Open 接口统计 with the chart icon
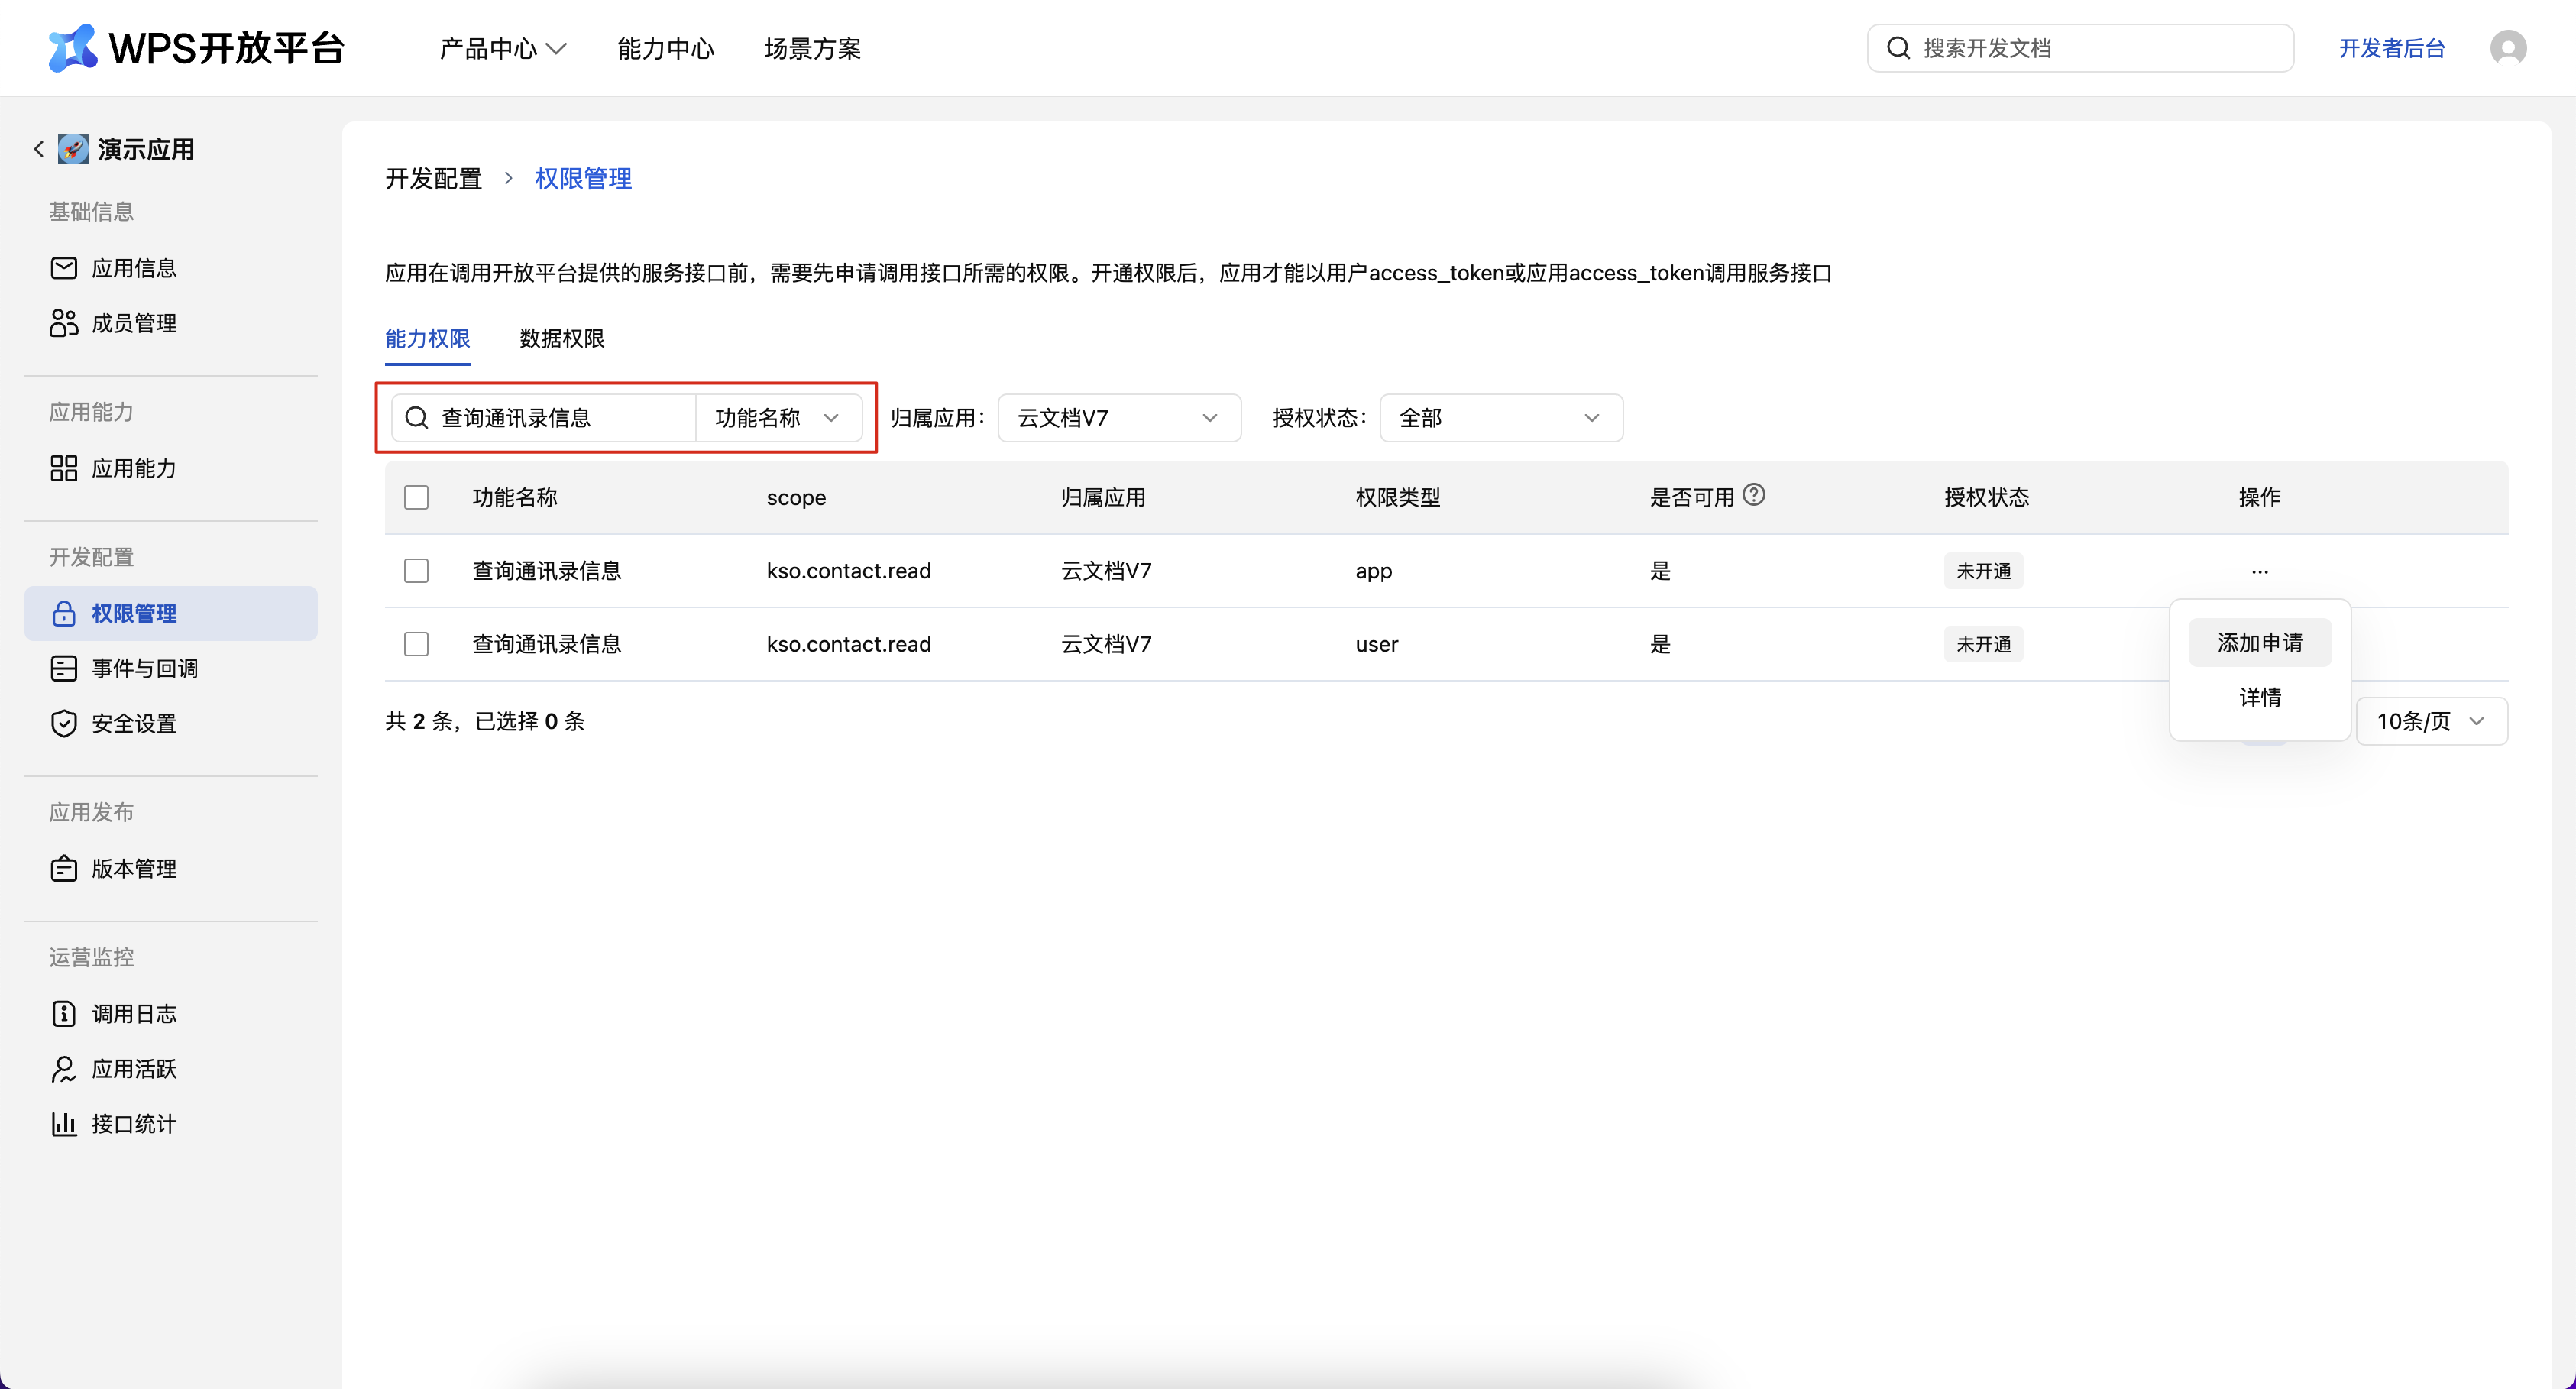 [x=133, y=1123]
